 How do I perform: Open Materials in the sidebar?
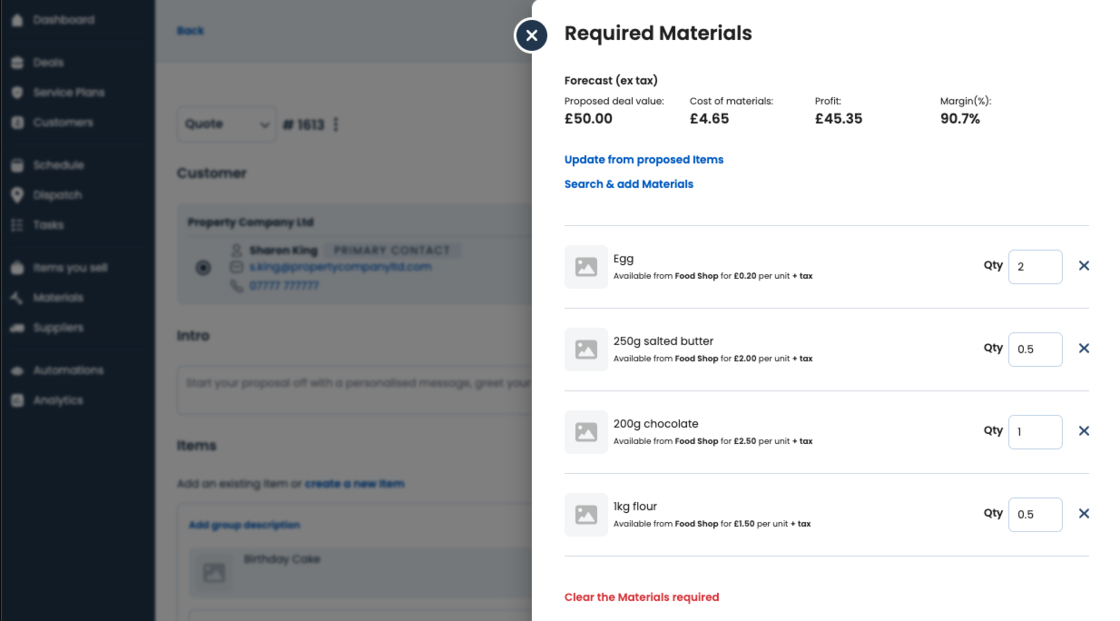pyautogui.click(x=57, y=298)
